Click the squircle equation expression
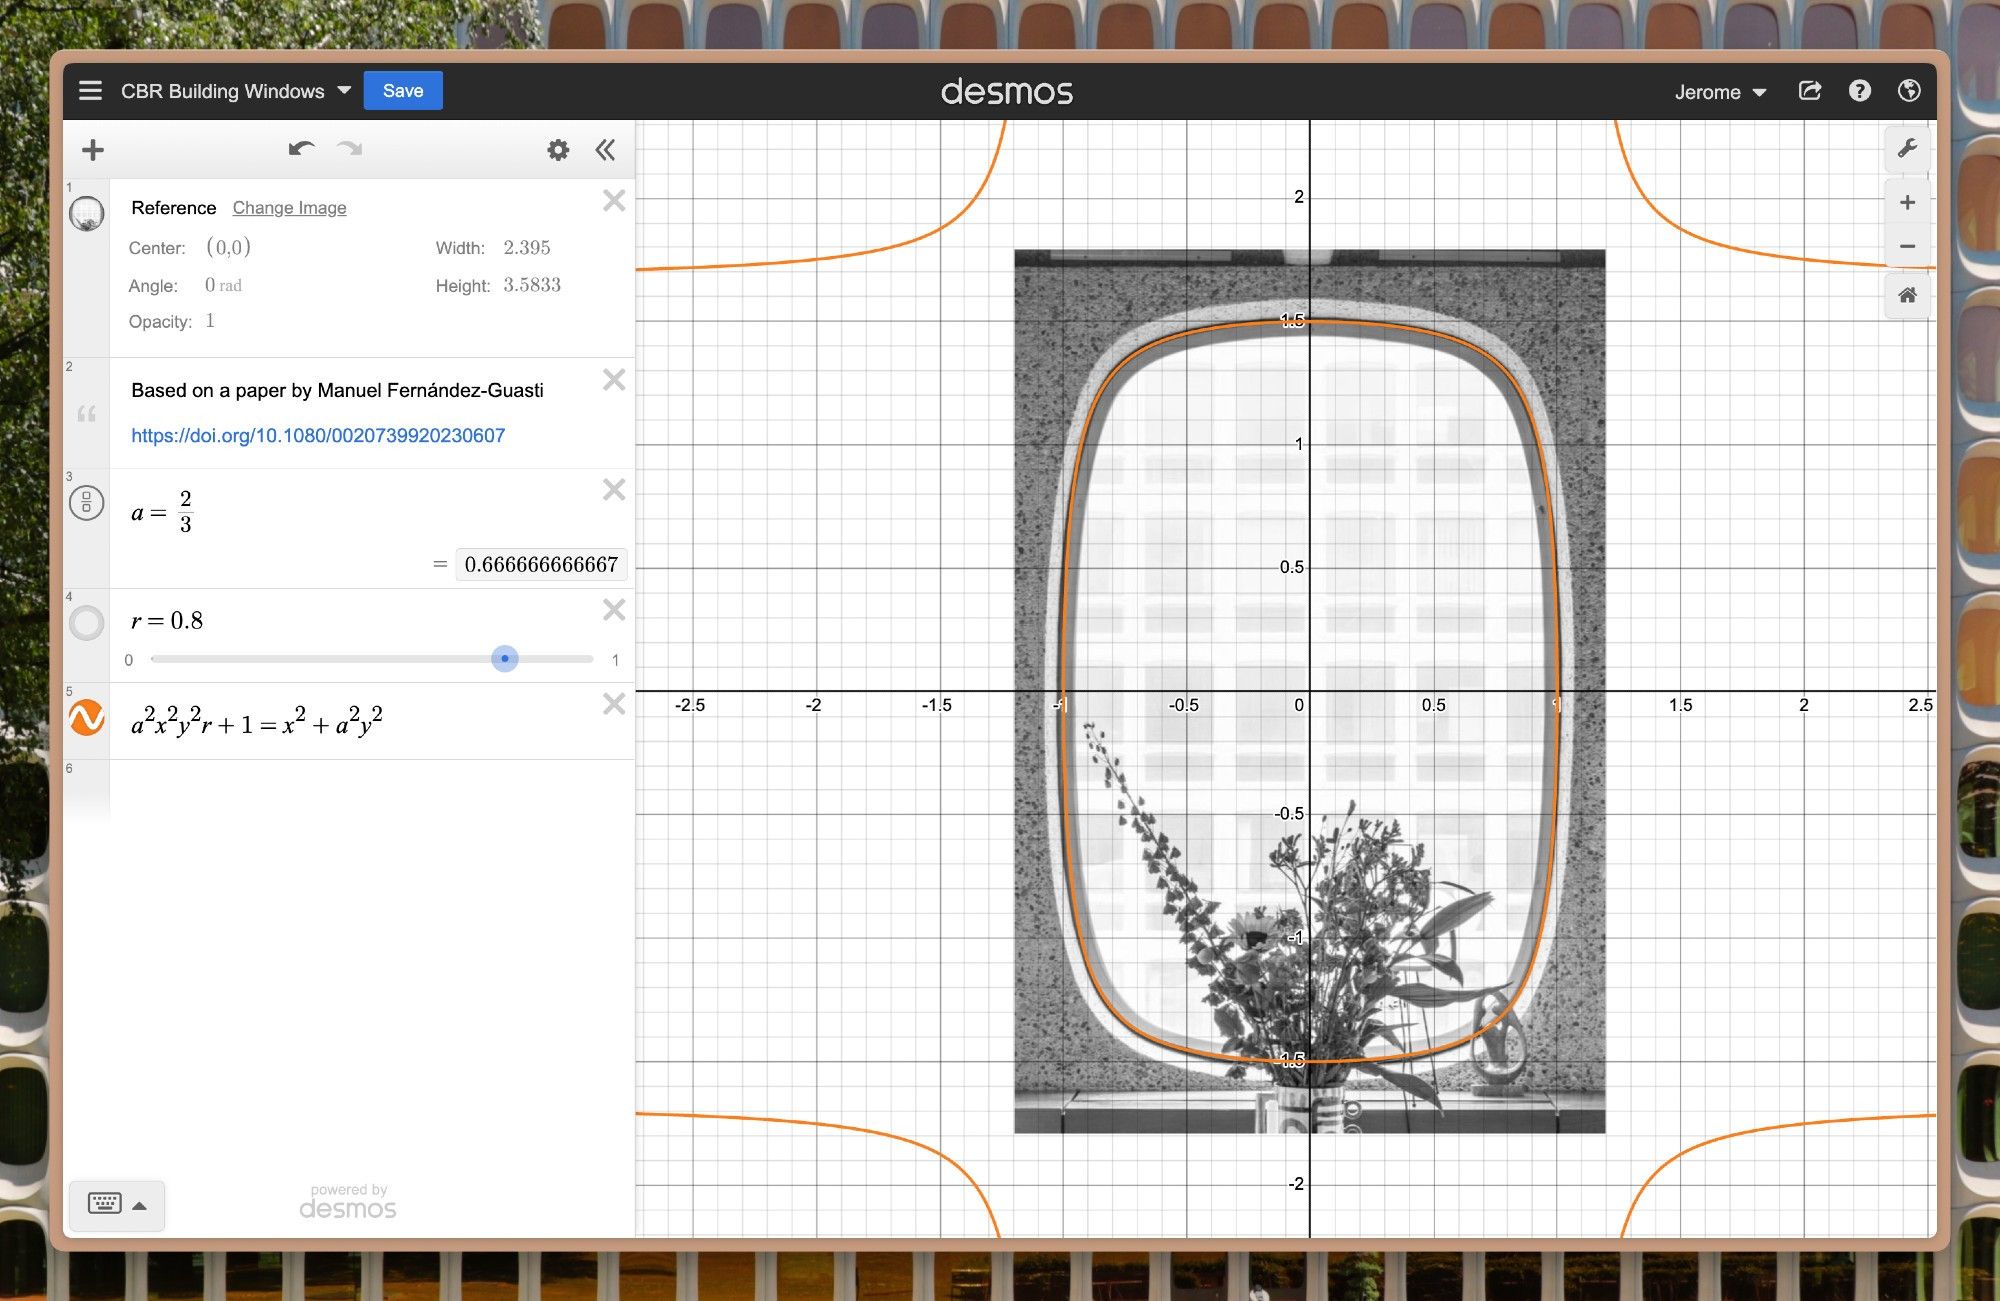Image resolution: width=2000 pixels, height=1301 pixels. (257, 721)
